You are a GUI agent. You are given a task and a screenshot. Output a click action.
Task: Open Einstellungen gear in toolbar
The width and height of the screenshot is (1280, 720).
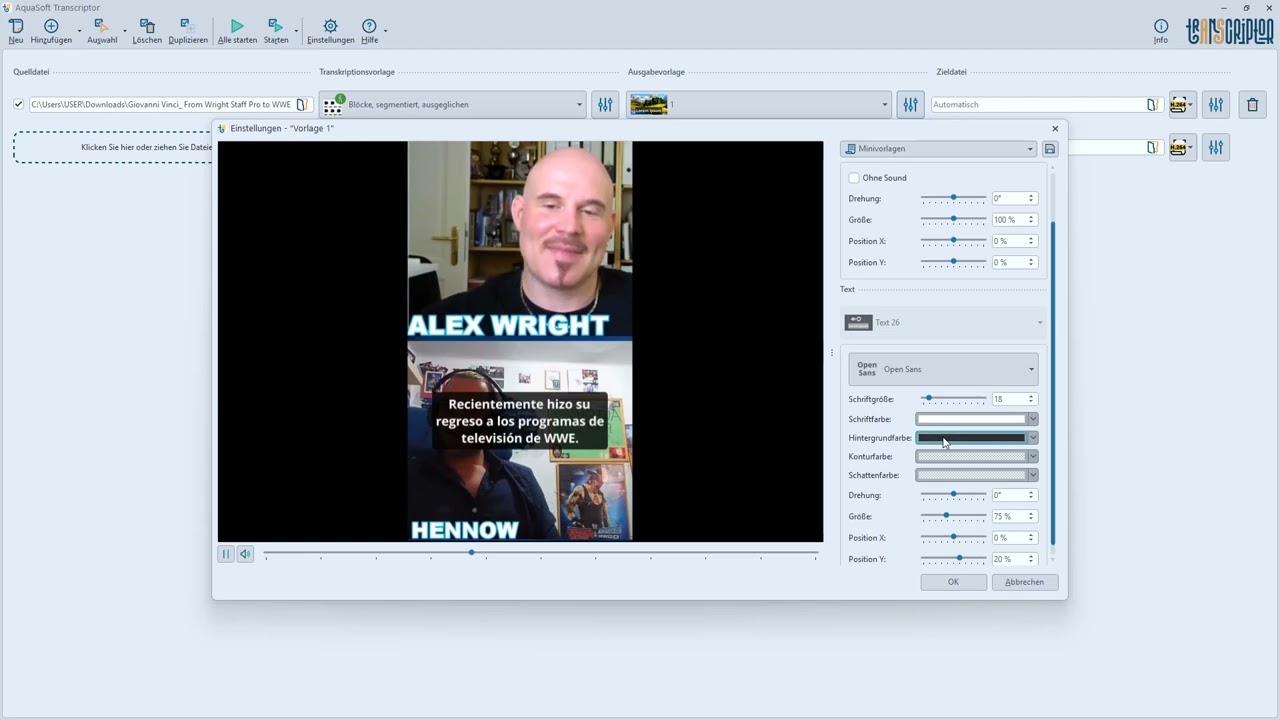pyautogui.click(x=330, y=26)
